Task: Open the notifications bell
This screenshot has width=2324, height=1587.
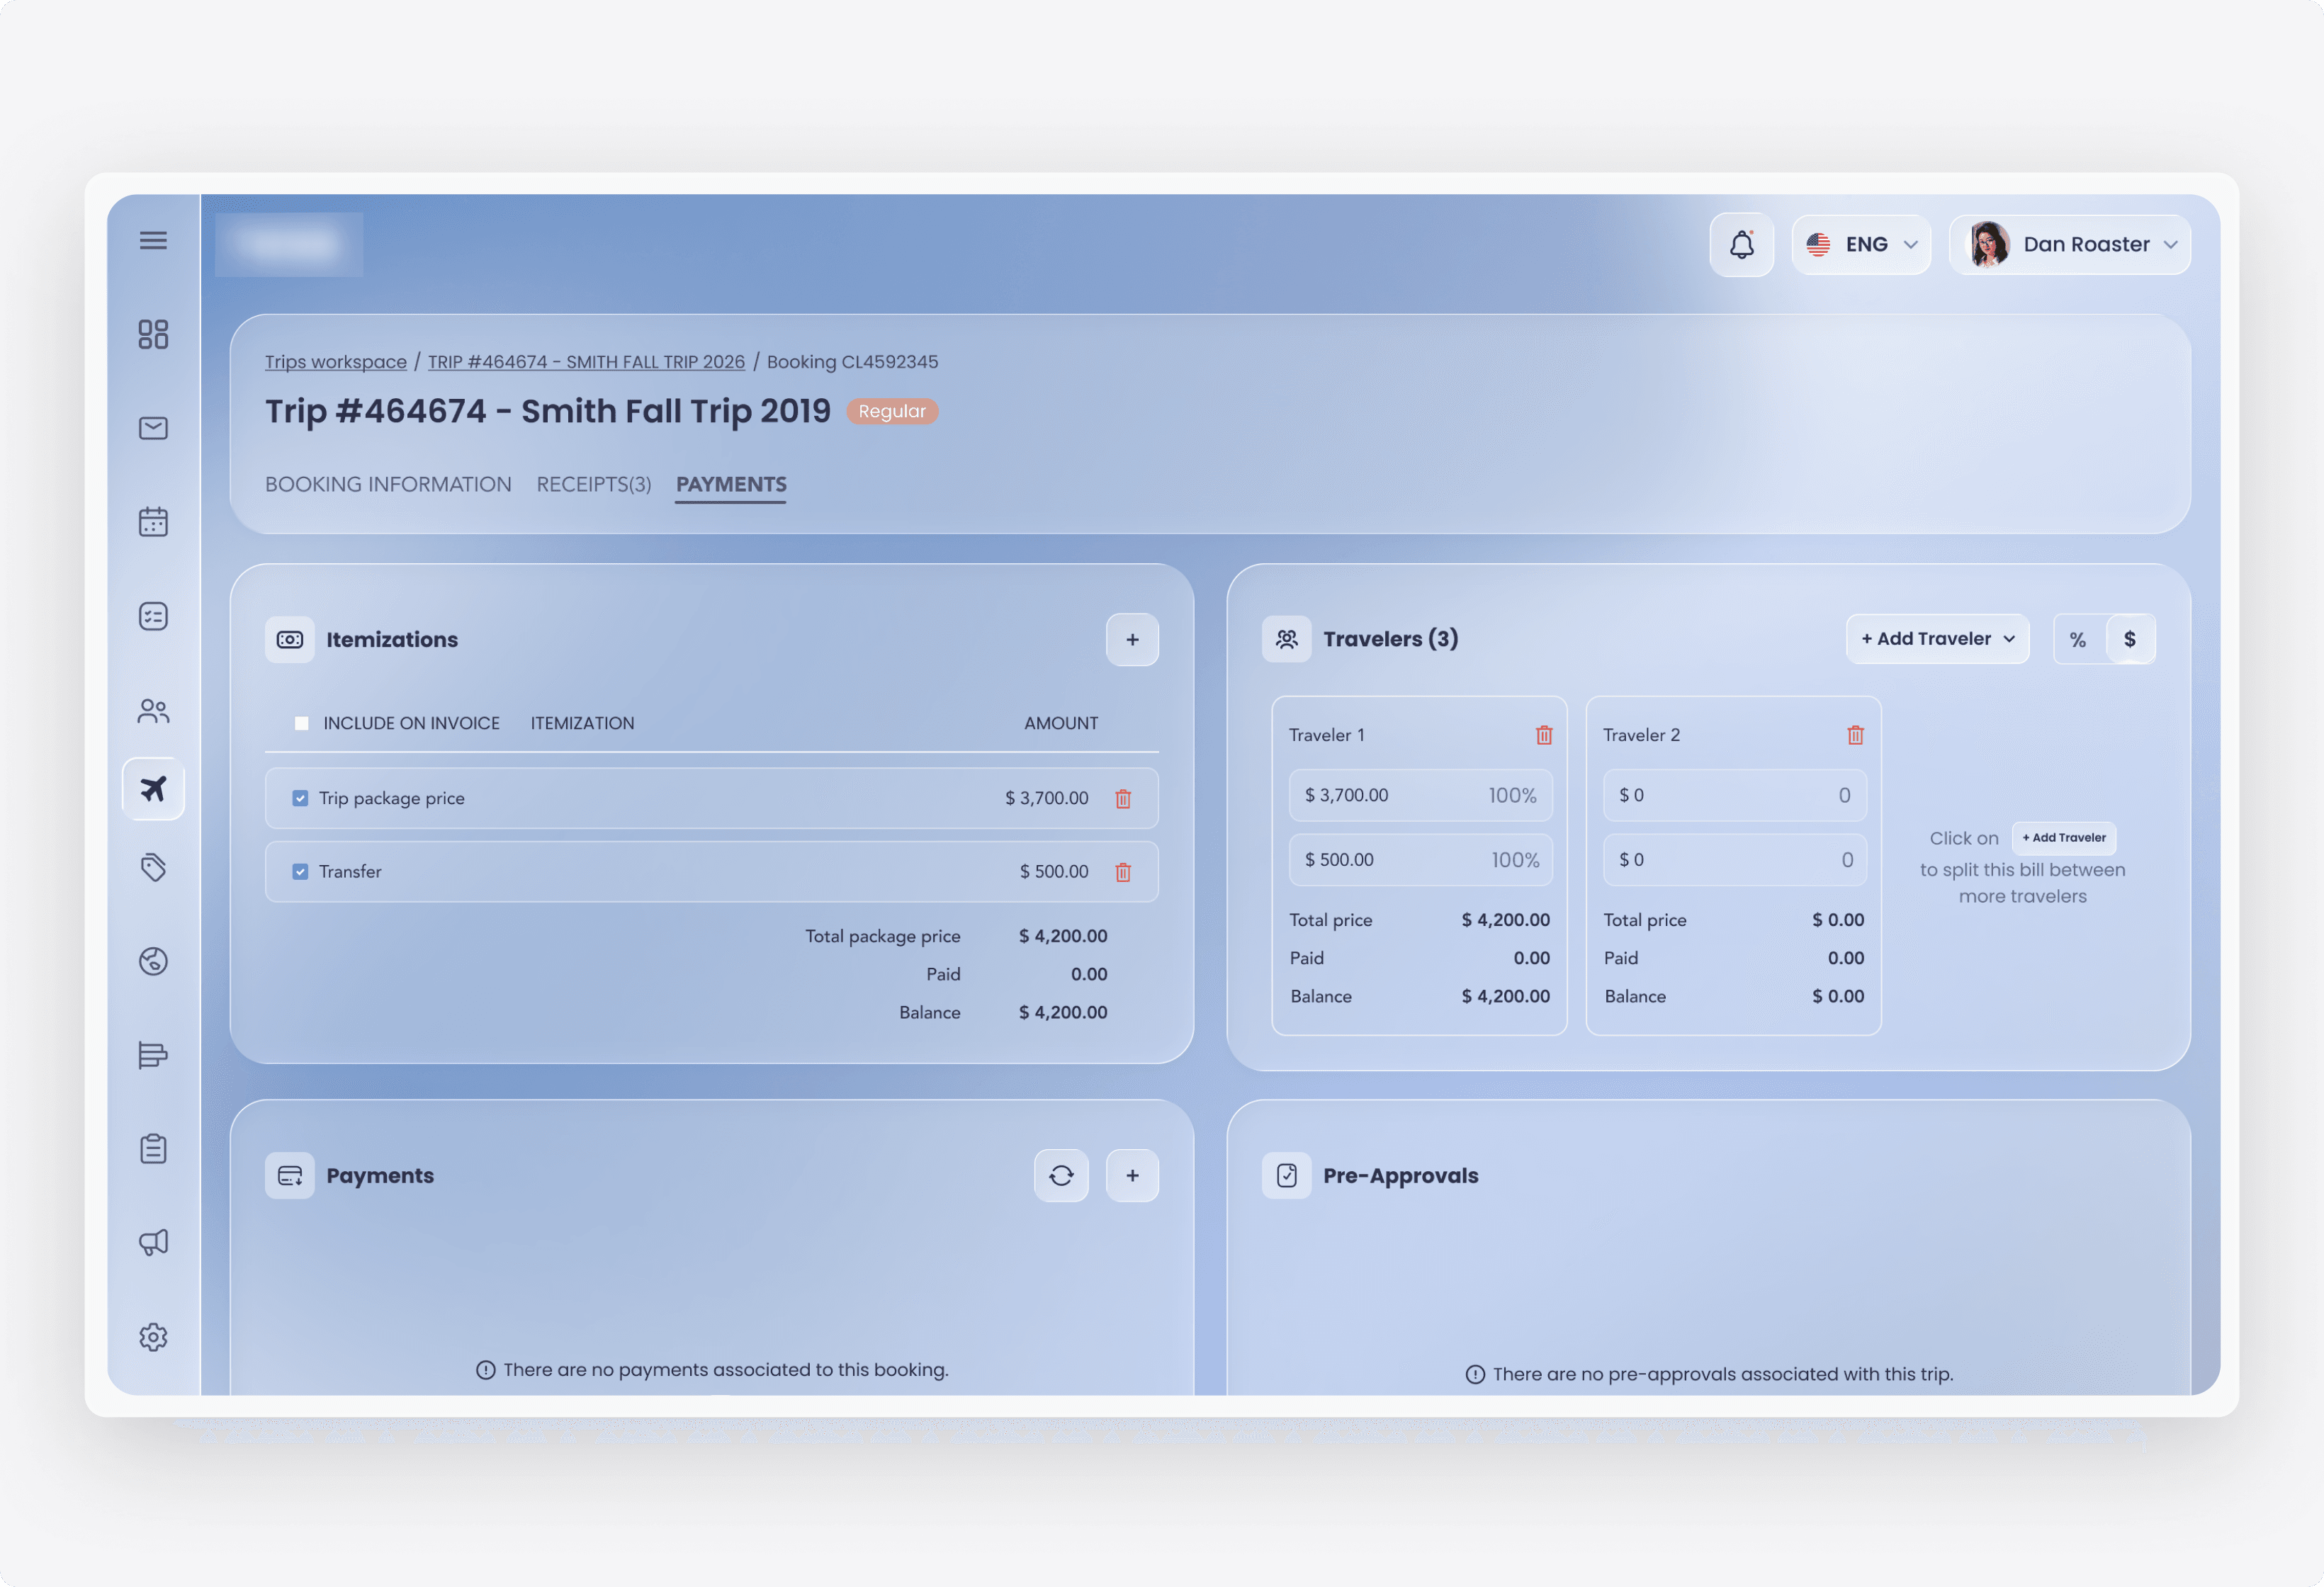Action: (1741, 244)
